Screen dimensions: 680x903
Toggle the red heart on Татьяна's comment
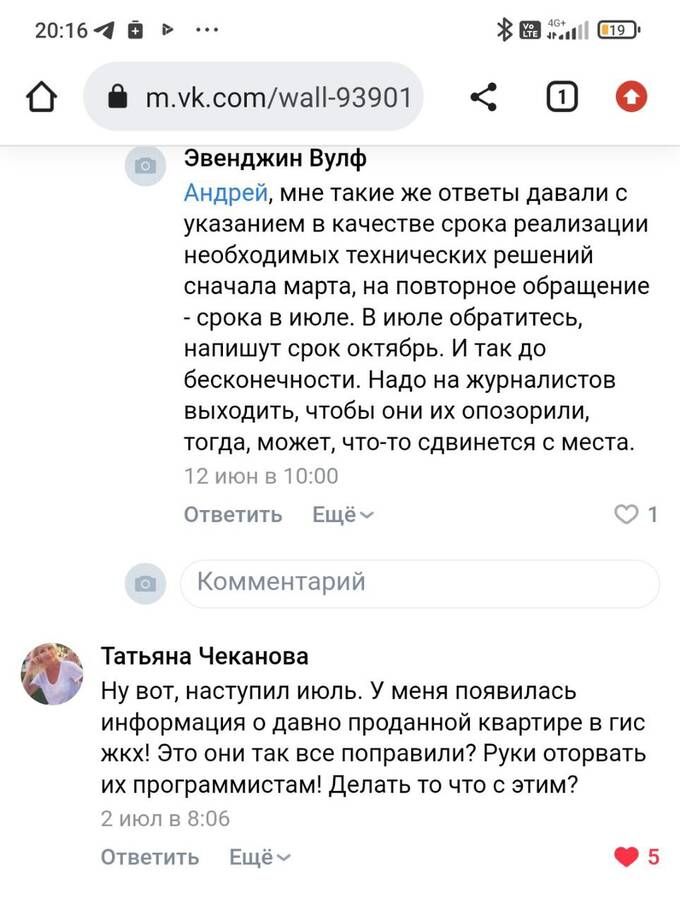626,857
